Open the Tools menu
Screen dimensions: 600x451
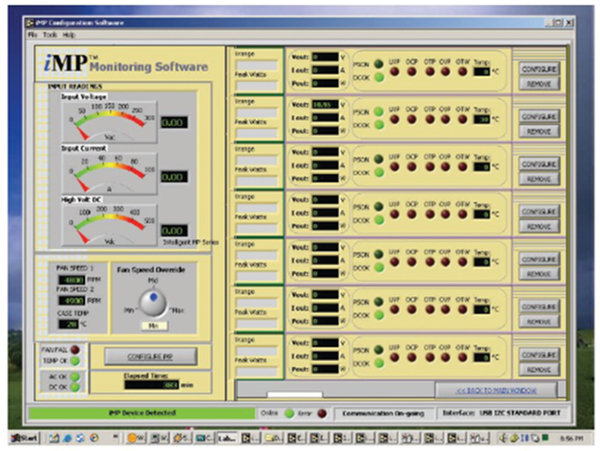50,34
